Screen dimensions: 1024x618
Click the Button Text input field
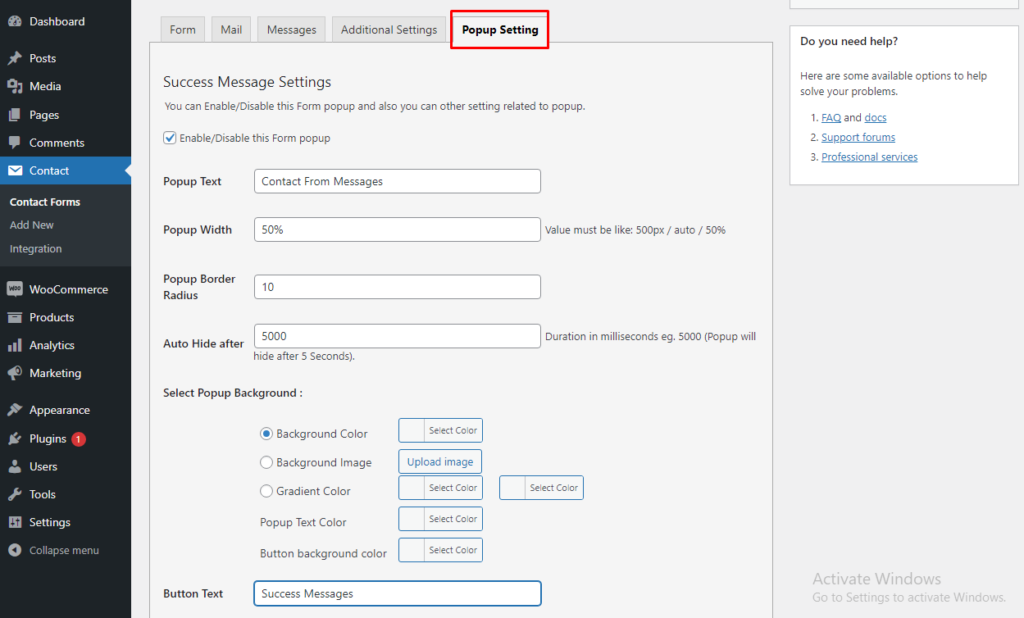pos(397,593)
